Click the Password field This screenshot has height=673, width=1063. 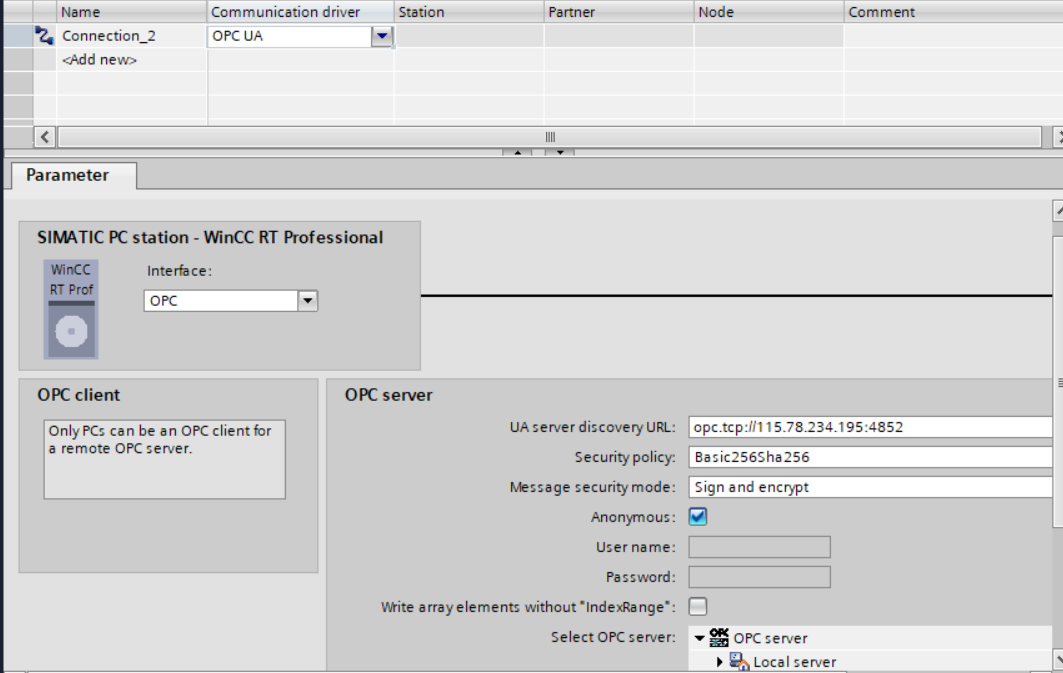(759, 577)
